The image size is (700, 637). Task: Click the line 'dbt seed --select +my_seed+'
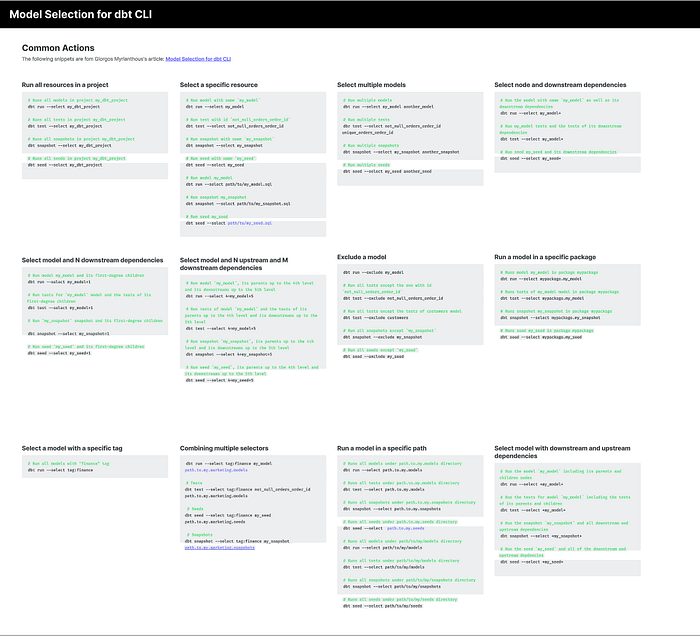point(531,562)
